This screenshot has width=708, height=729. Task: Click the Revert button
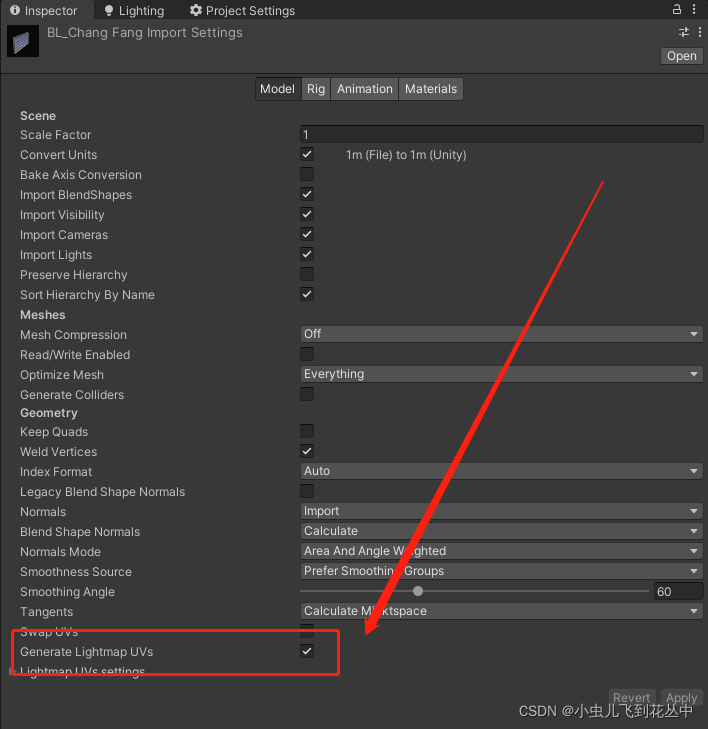click(632, 698)
